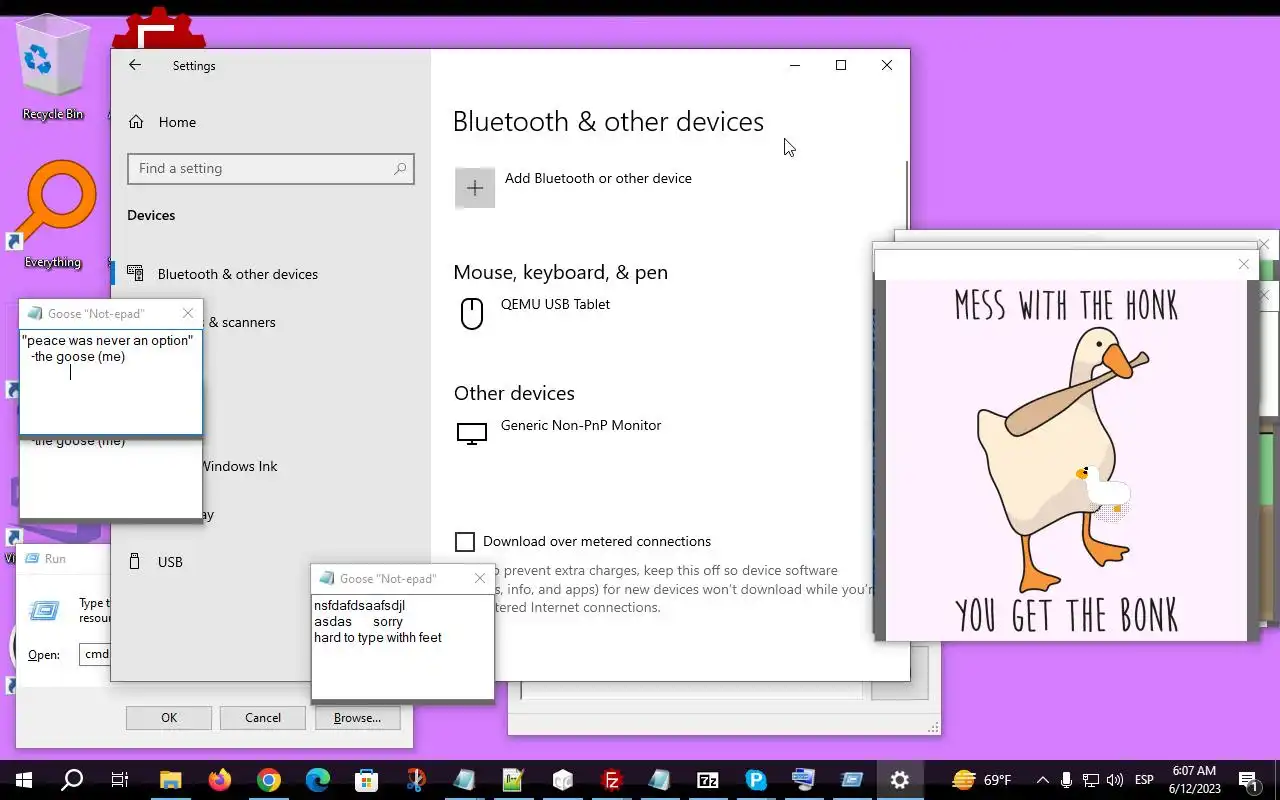Click the Find a setting search box
This screenshot has height=800, width=1280.
coord(270,169)
